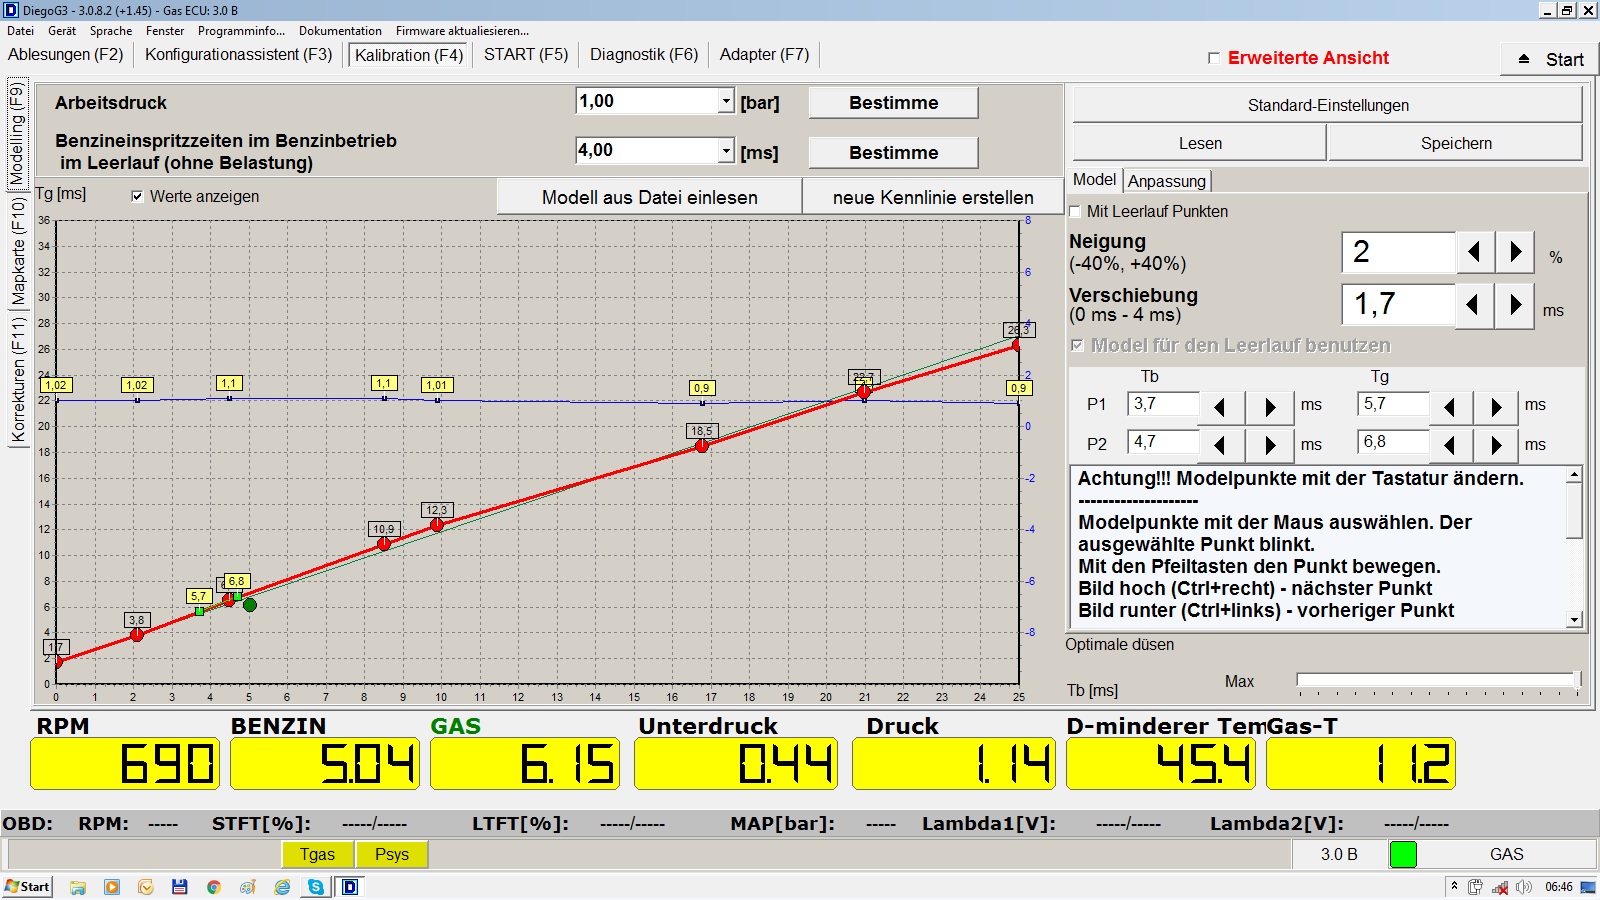Screen dimensions: 1600x900
Task: Open the Arbeitsdruck dropdown
Action: (x=726, y=101)
